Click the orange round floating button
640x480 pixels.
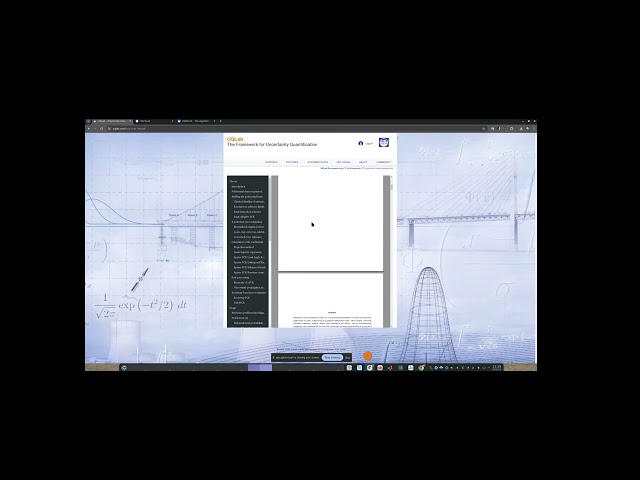pyautogui.click(x=367, y=356)
